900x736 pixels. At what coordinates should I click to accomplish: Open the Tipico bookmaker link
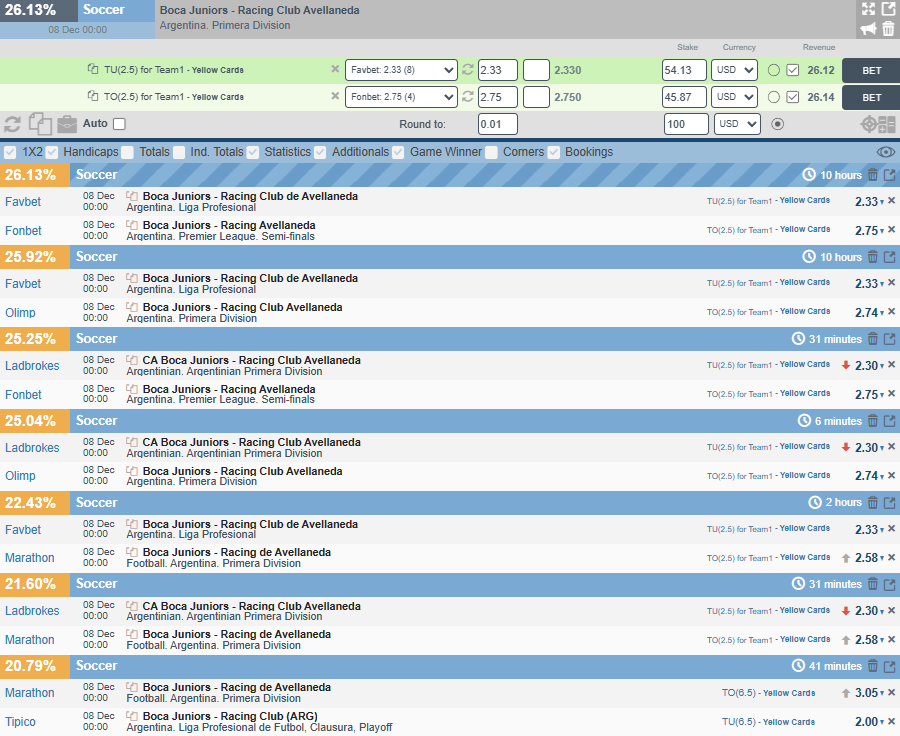point(20,722)
